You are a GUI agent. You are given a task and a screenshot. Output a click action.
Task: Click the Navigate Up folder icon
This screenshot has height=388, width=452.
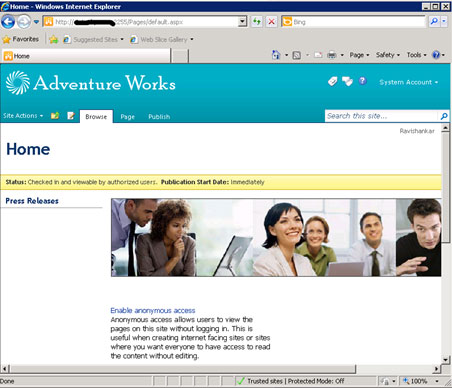[x=55, y=116]
